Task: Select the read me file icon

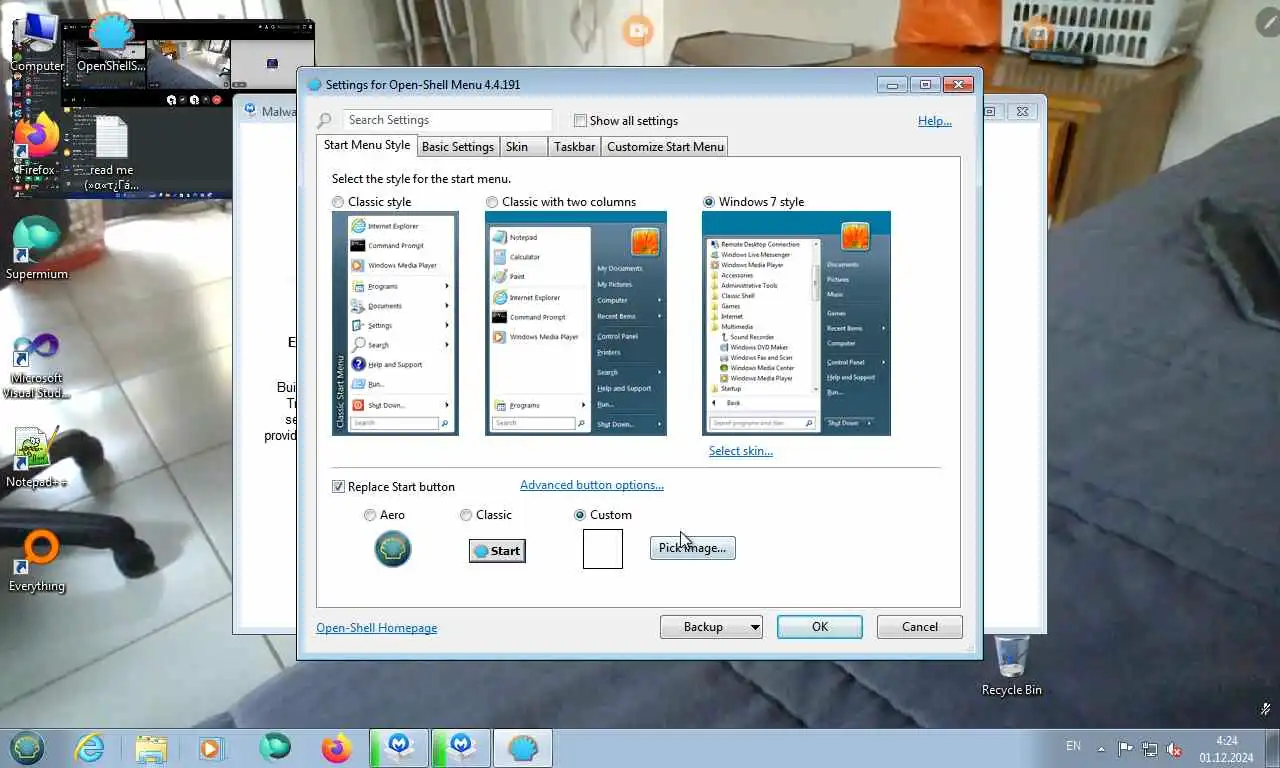Action: [110, 153]
